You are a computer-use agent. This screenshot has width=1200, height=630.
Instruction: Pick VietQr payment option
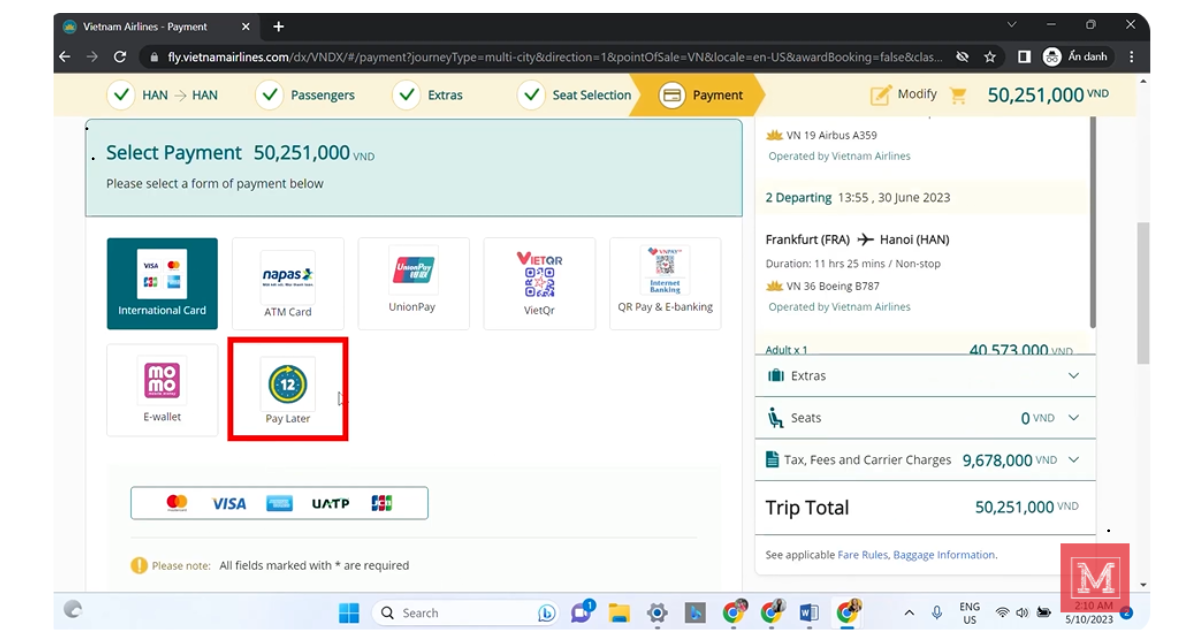[x=539, y=284]
